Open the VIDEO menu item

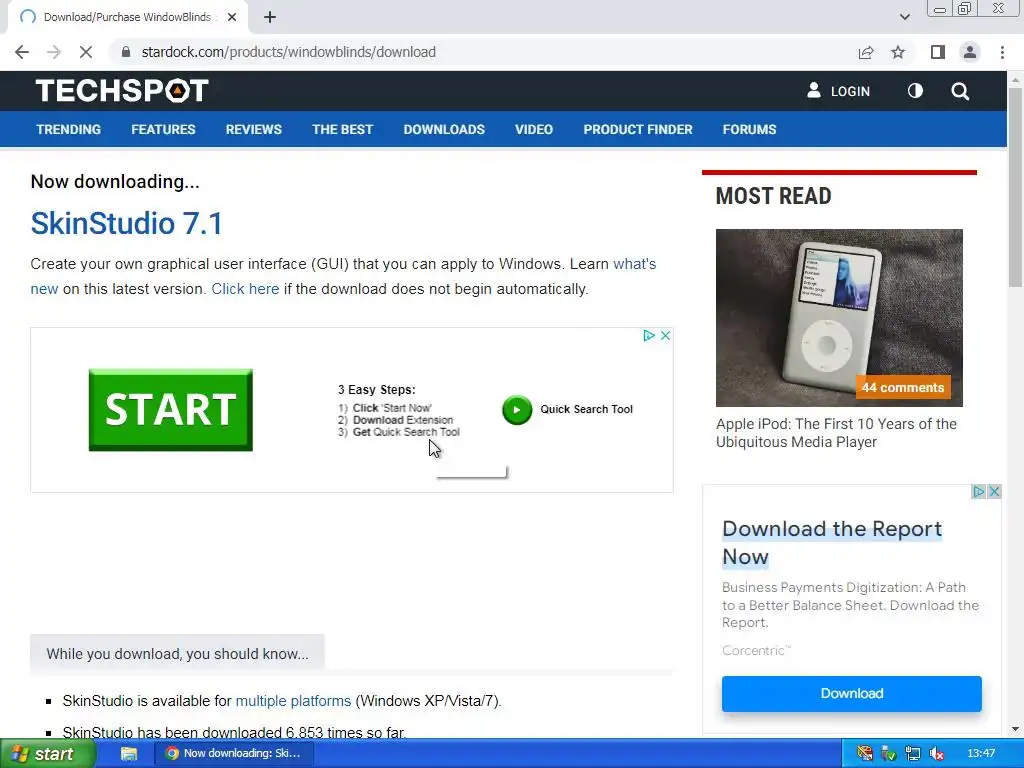(x=534, y=129)
